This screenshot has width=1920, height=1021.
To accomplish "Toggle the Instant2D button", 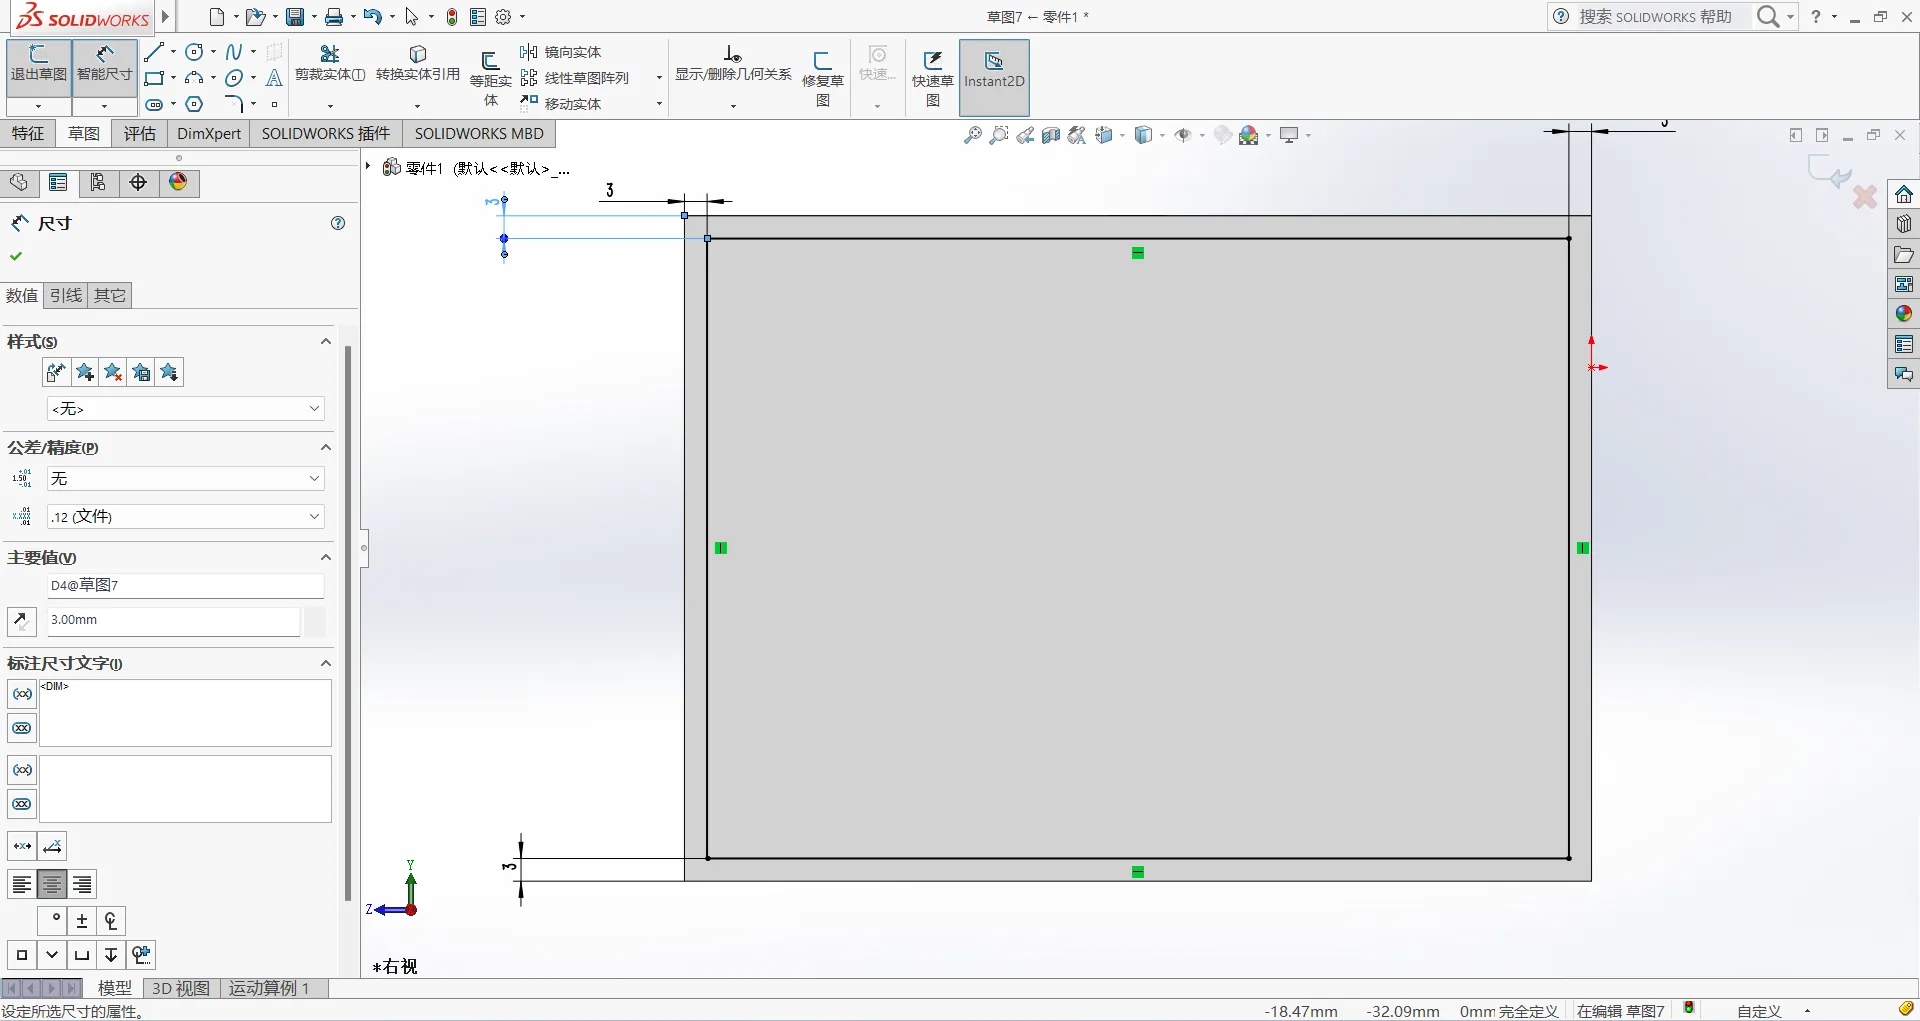I will (x=994, y=77).
